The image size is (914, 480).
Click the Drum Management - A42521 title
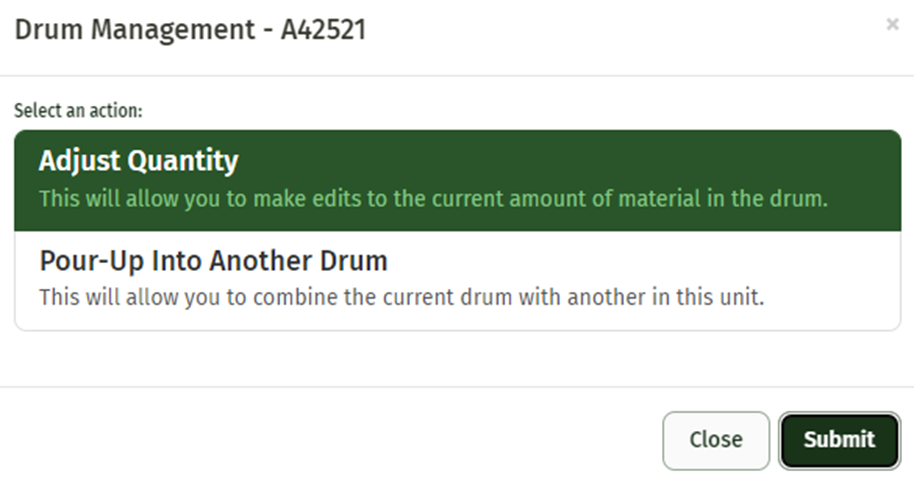tap(189, 30)
